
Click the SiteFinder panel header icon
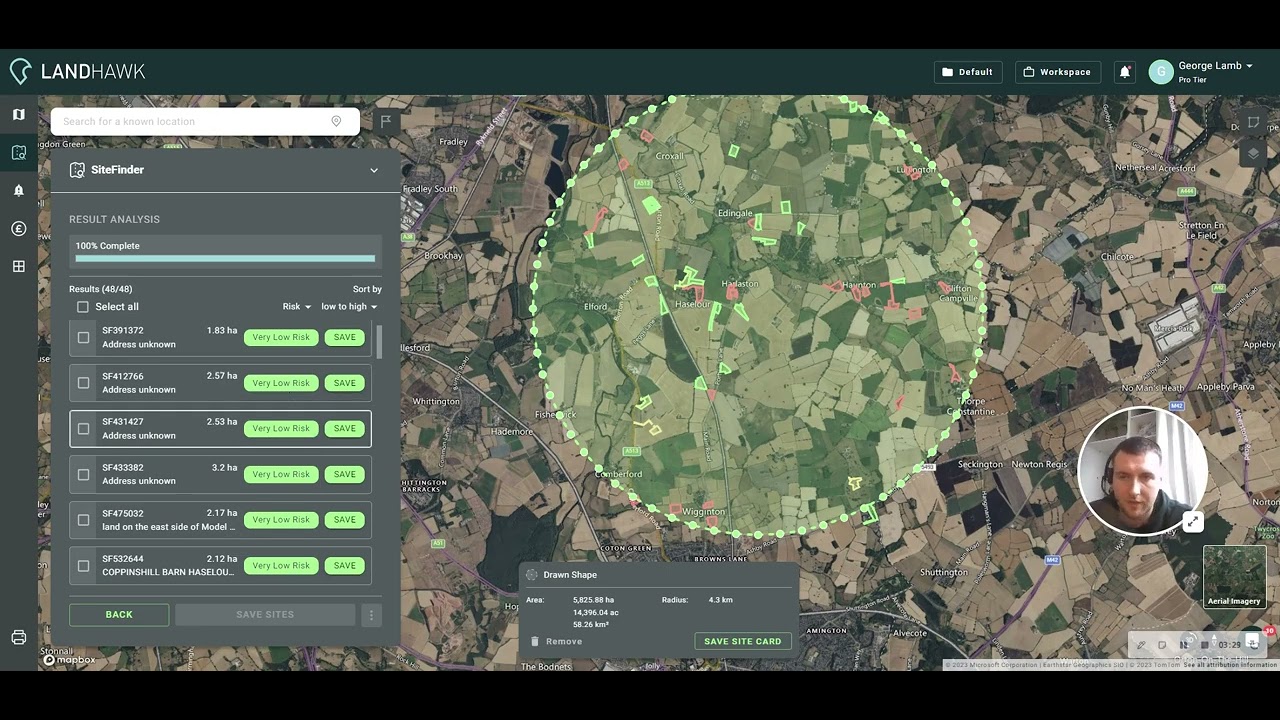[x=77, y=170]
